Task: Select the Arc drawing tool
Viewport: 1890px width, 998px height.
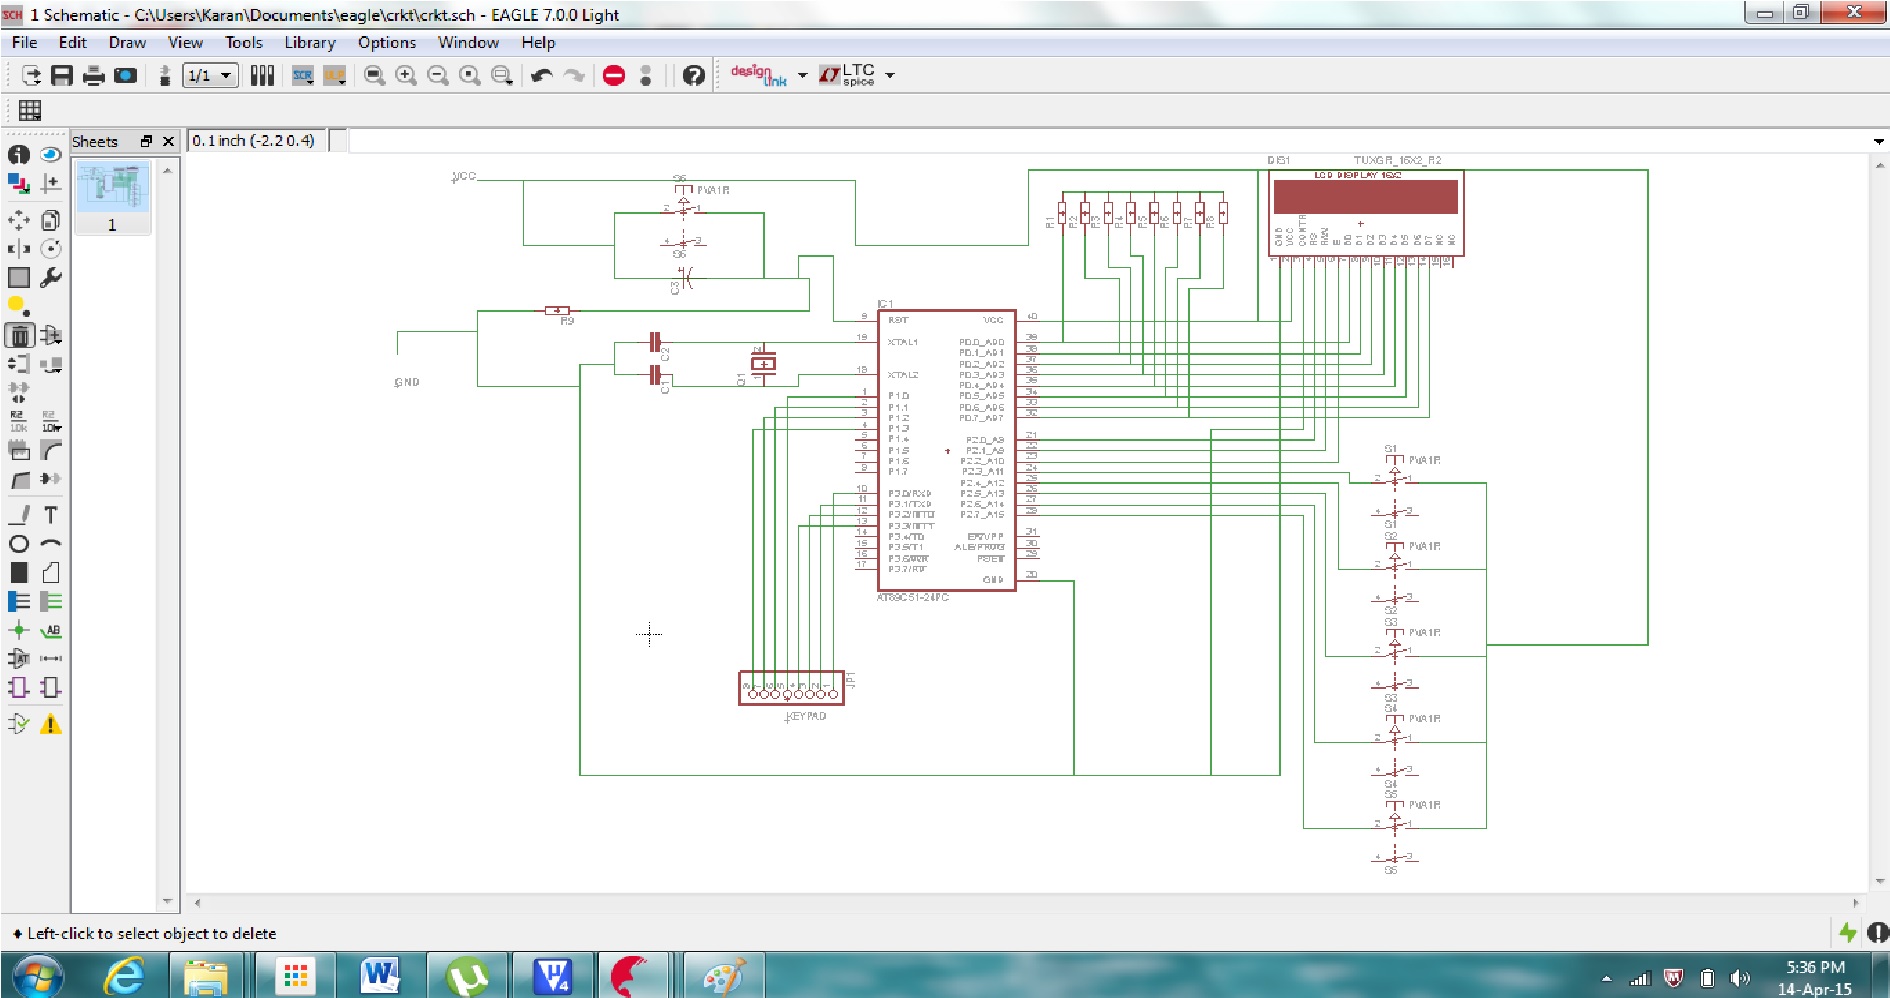Action: tap(51, 544)
